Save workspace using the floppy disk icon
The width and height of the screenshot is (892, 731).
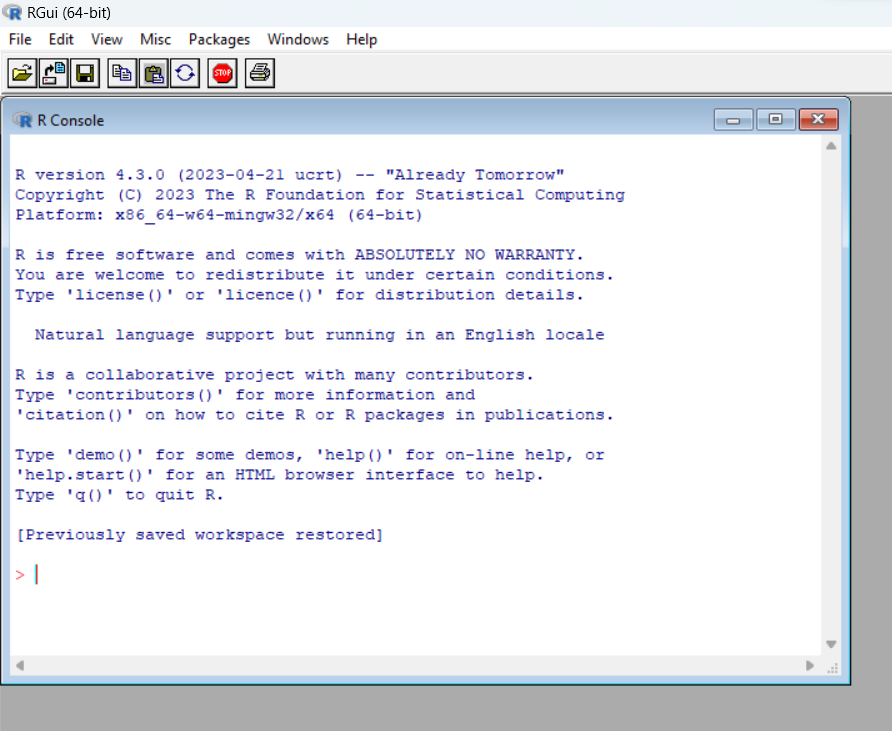coord(85,73)
